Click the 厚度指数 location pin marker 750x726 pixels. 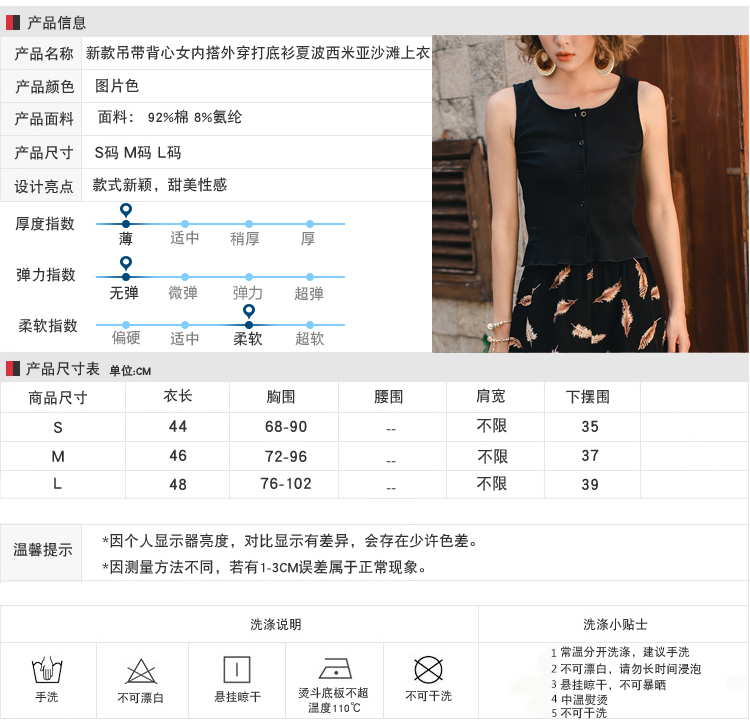click(126, 210)
